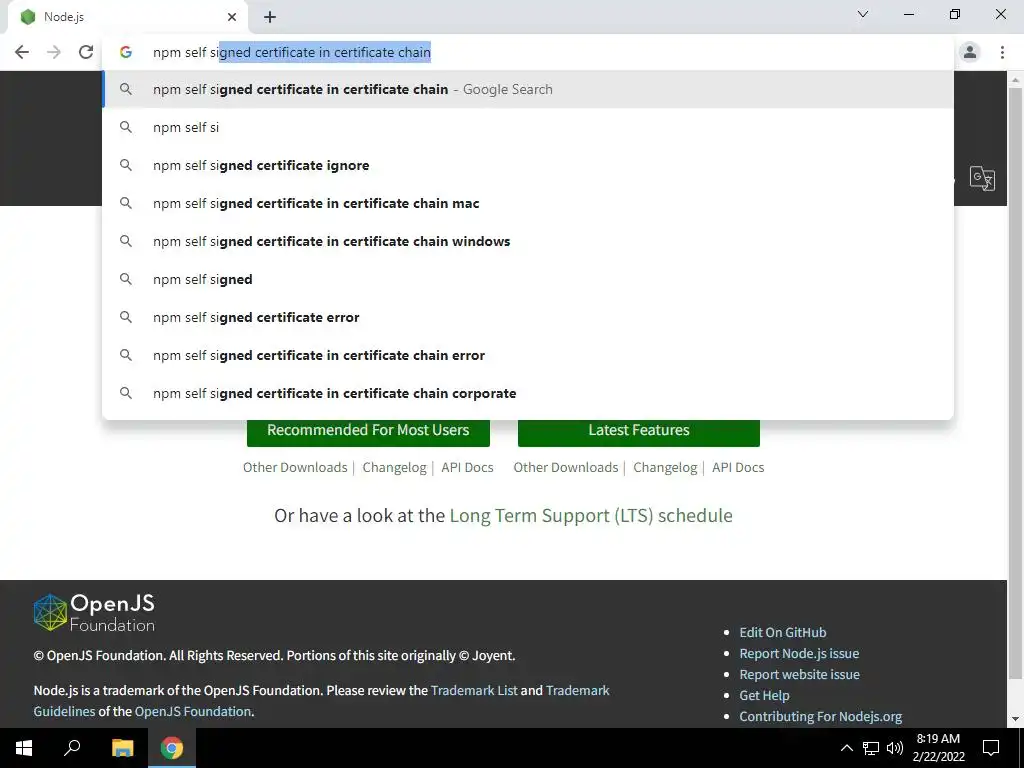Open API Docs under Latest Features

coord(738,468)
